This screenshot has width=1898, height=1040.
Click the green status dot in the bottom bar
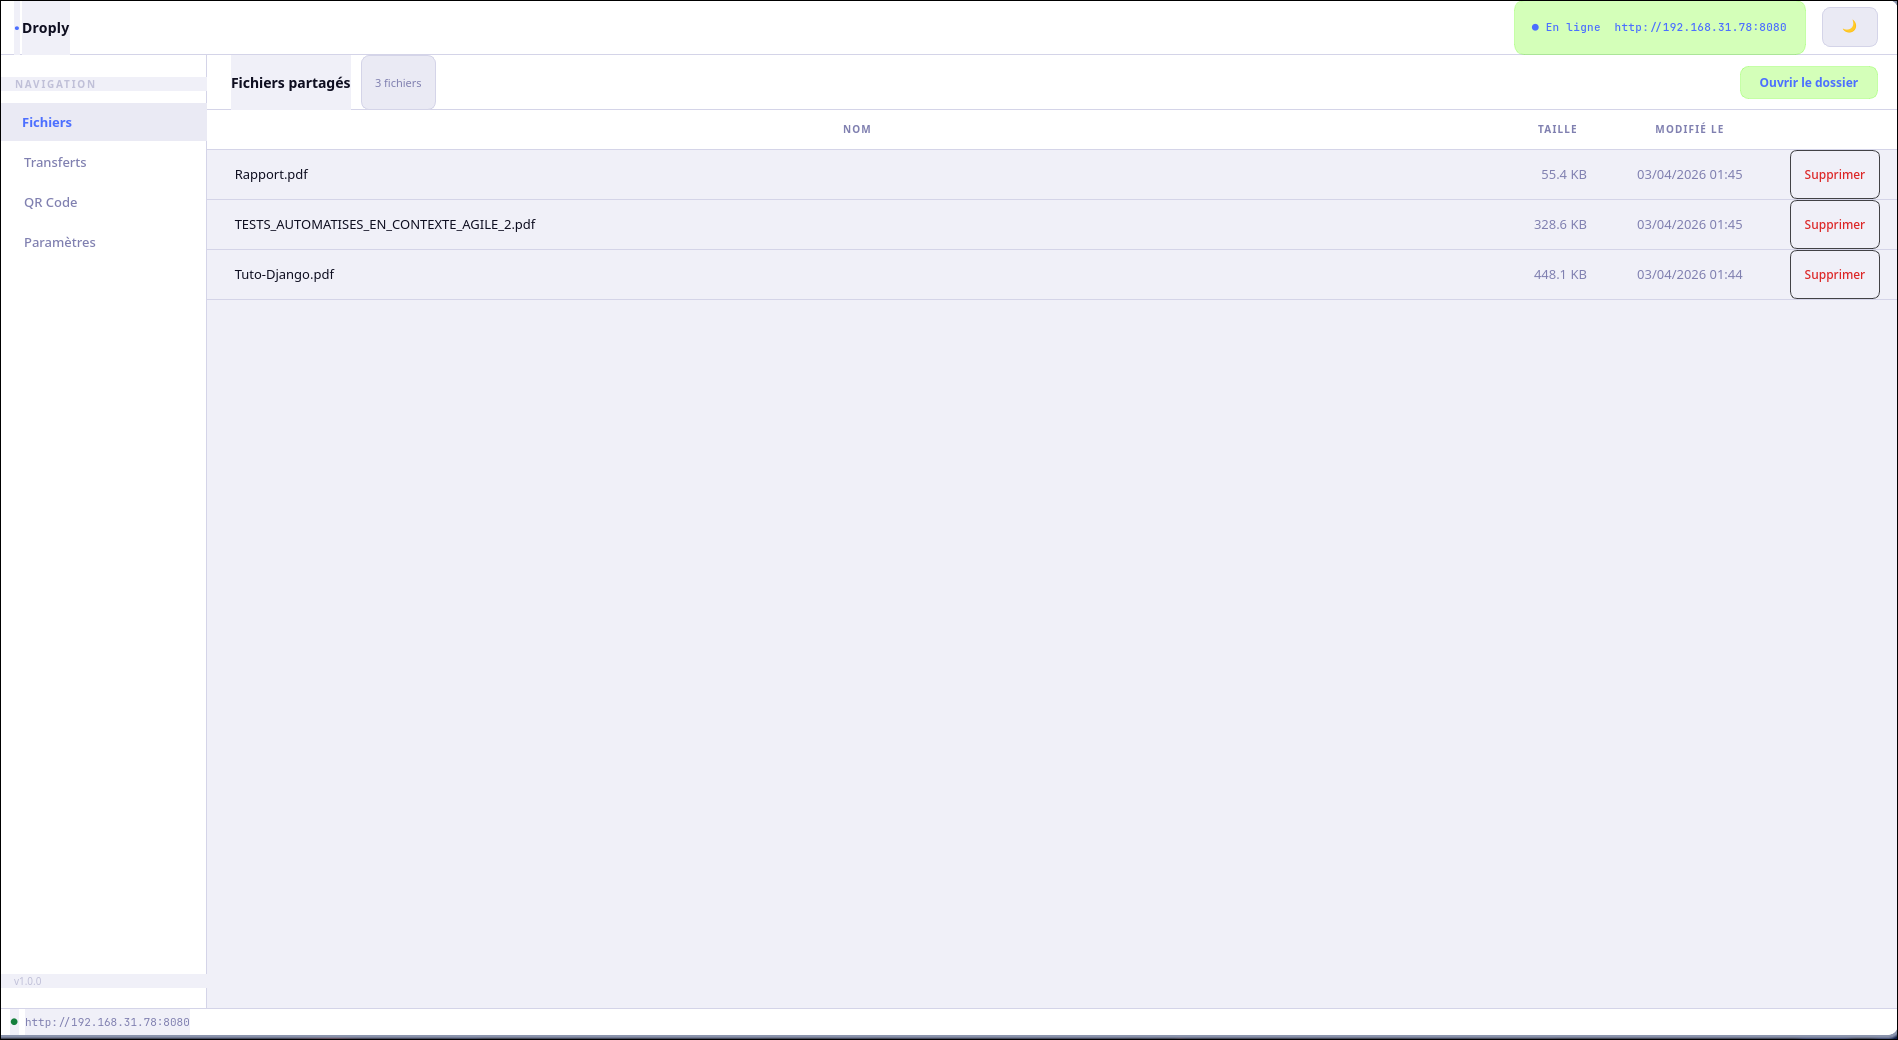coord(14,1022)
